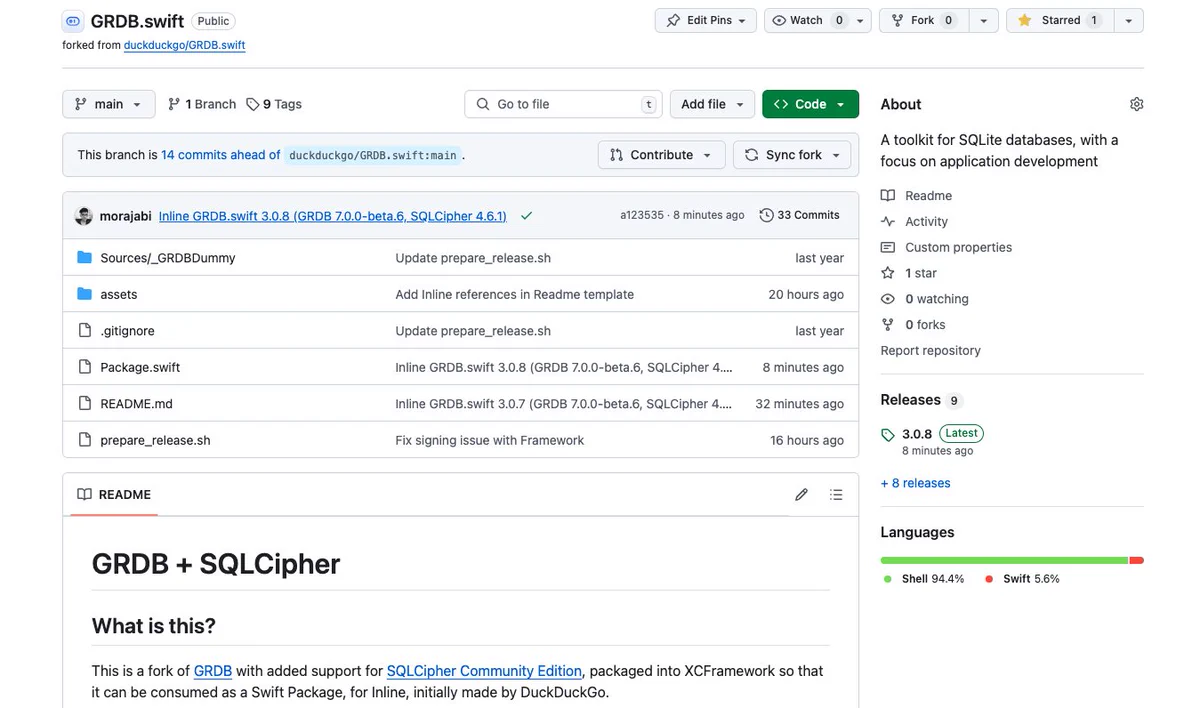Image resolution: width=1200 pixels, height=708 pixels.
Task: Click the pencil edit README icon
Action: click(x=801, y=494)
